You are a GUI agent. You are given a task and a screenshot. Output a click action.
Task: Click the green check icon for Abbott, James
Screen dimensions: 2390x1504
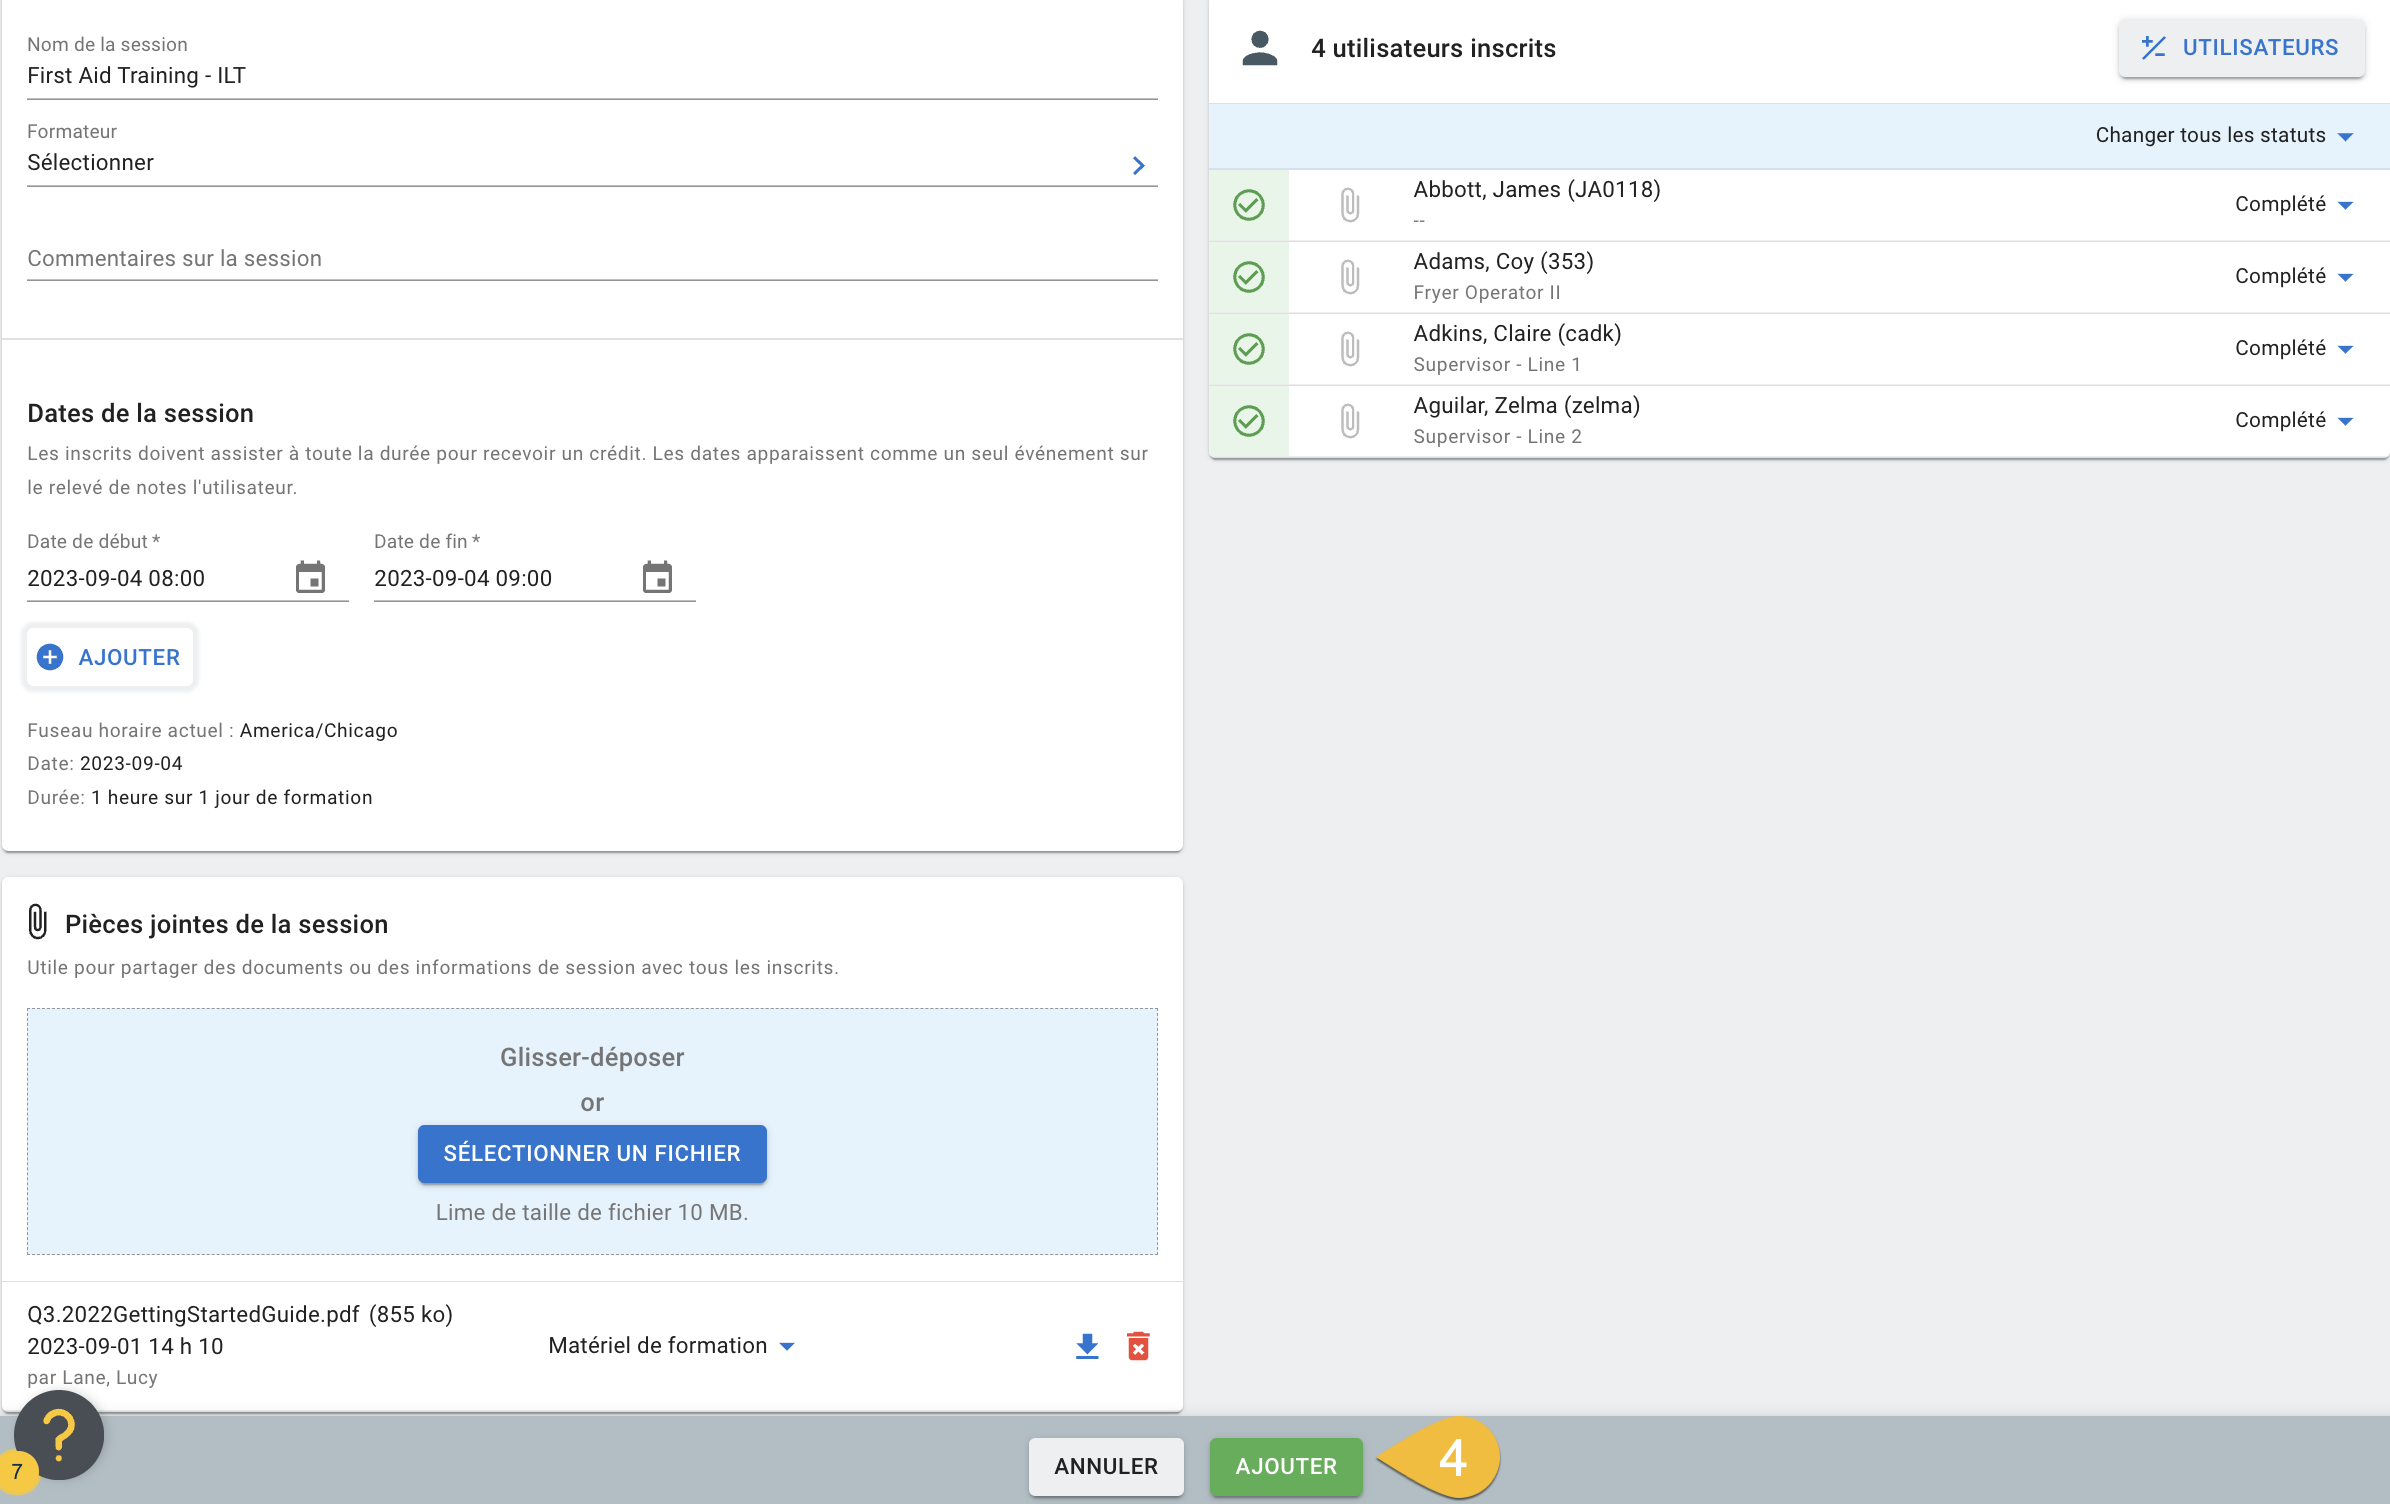click(1249, 205)
